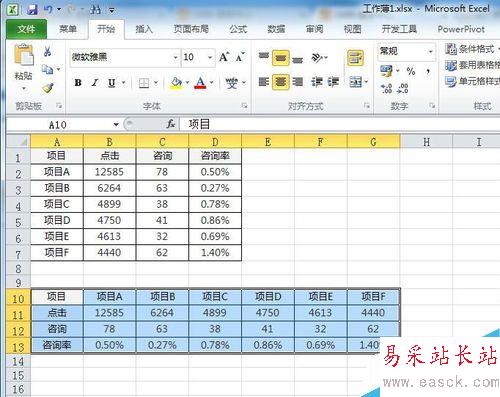
Task: Click the phonetic guide 文 icon
Action: pos(231,83)
